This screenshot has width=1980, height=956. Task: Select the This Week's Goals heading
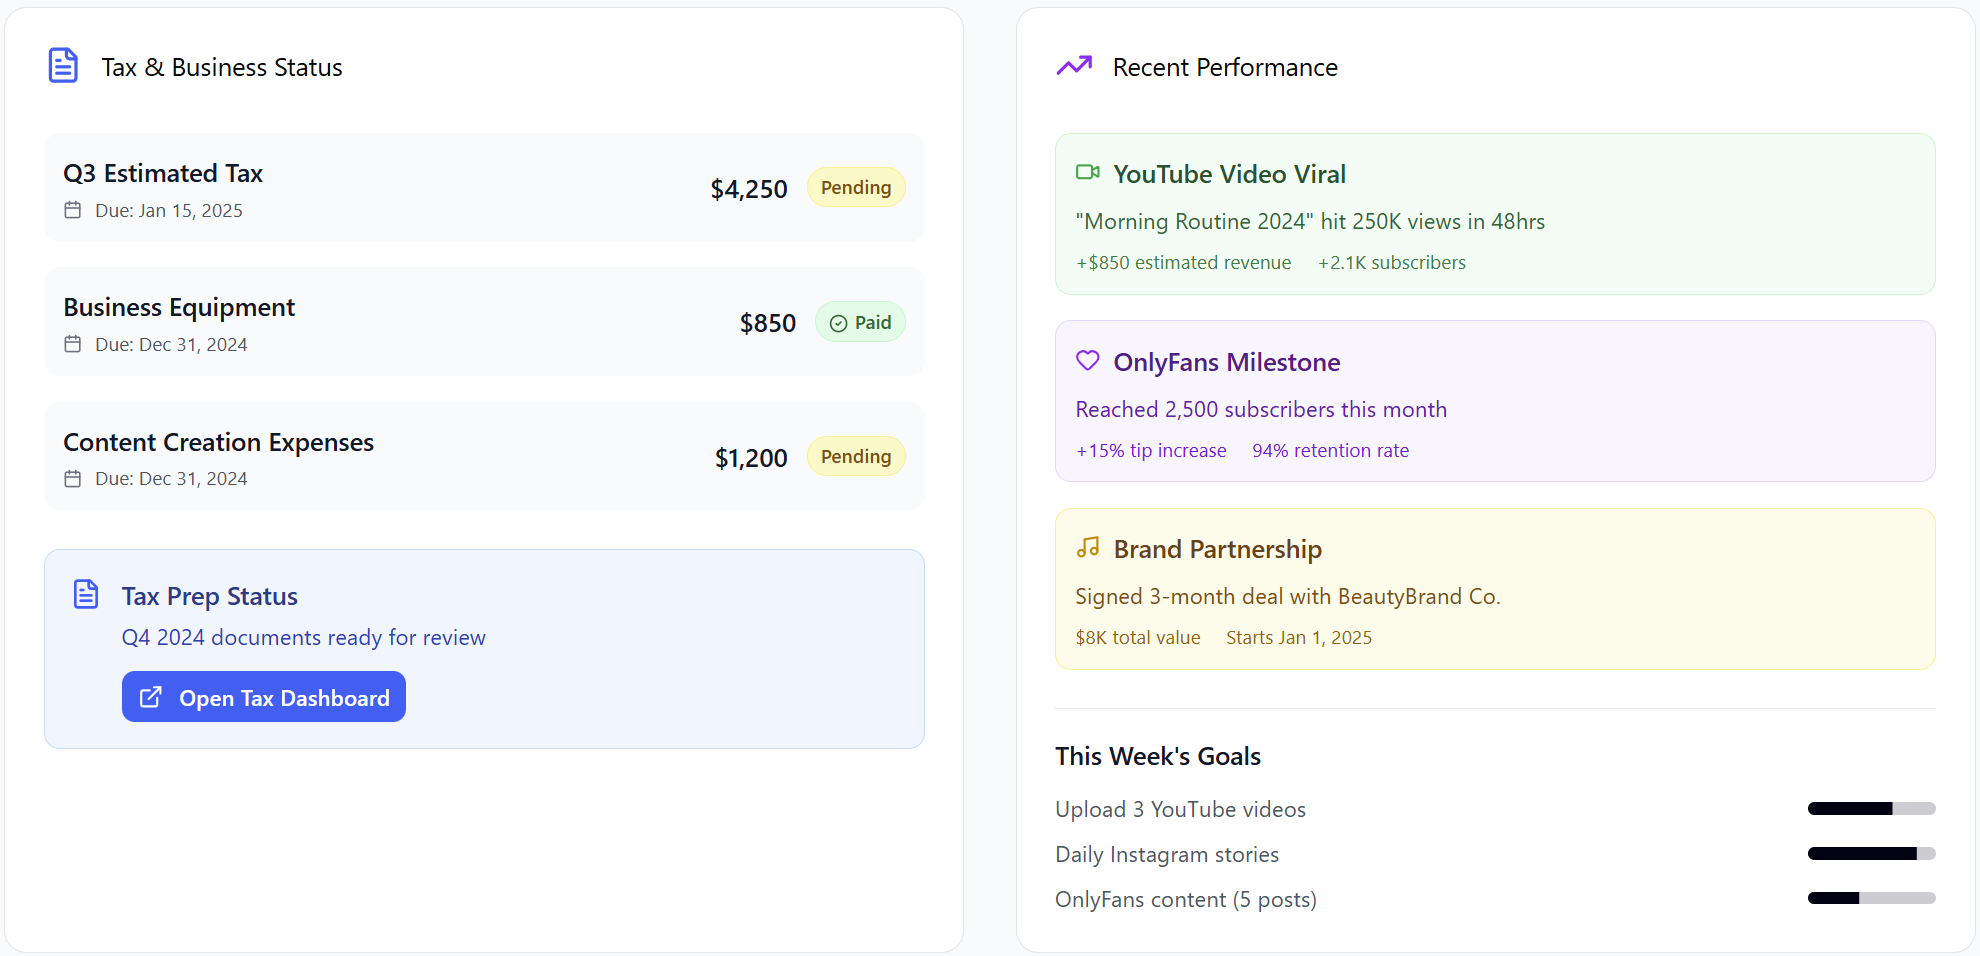1157,756
